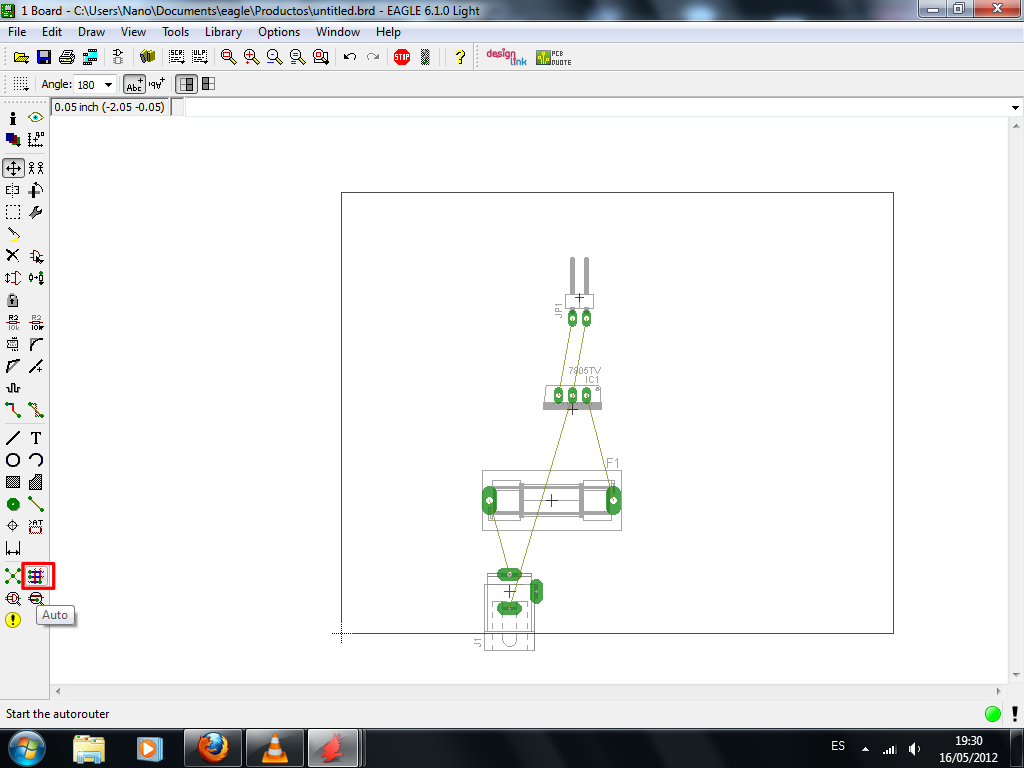The image size is (1024, 768).
Task: Select the Dimension tool
Action: [x=13, y=549]
